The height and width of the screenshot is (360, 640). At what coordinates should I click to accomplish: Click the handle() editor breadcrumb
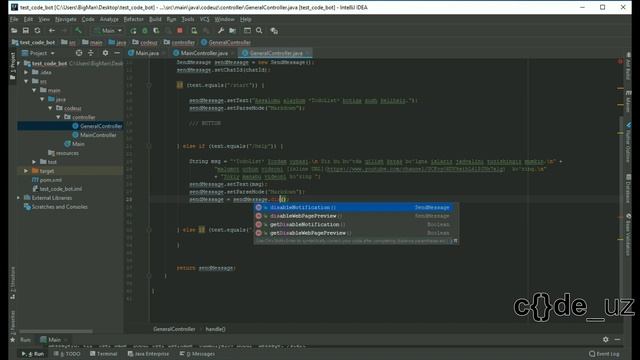point(215,329)
